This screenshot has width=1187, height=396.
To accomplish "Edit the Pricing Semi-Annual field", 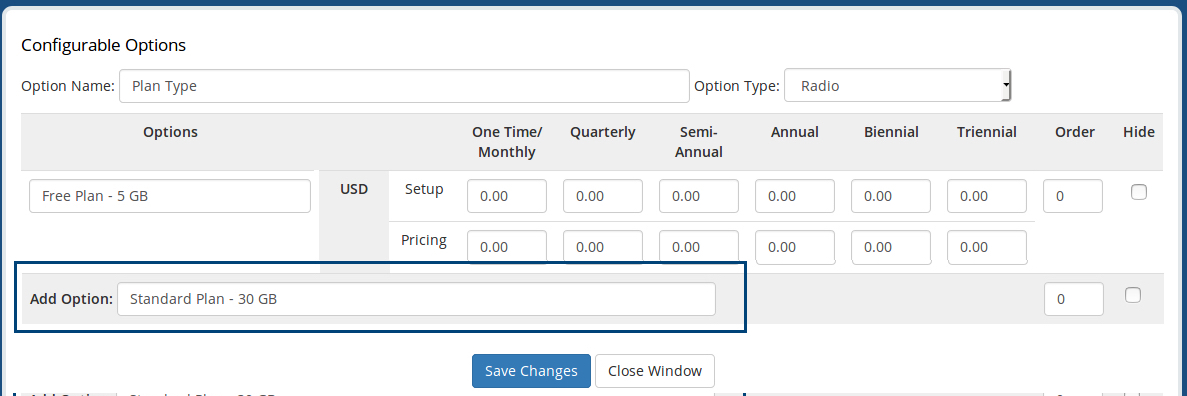I will (x=699, y=247).
